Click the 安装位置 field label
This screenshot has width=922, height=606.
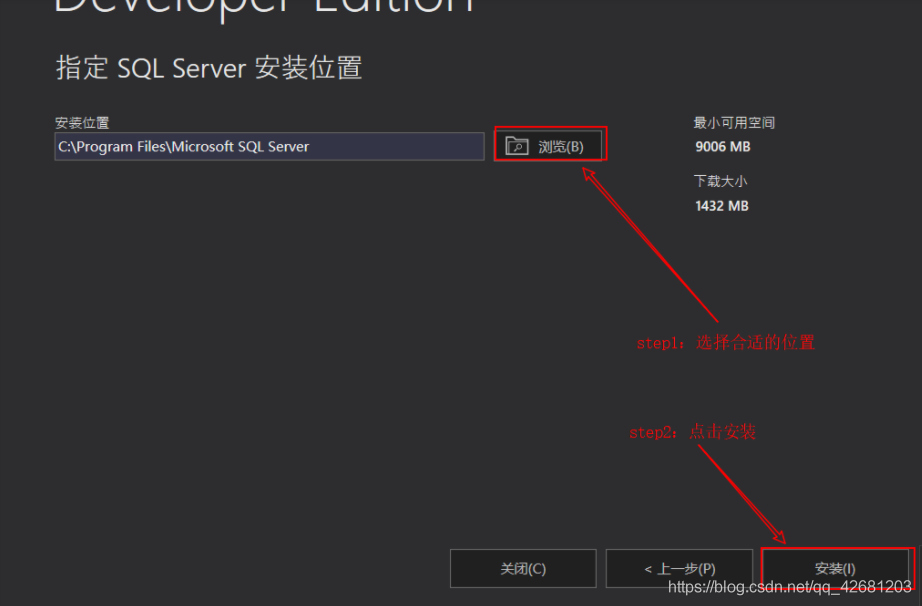[82, 123]
